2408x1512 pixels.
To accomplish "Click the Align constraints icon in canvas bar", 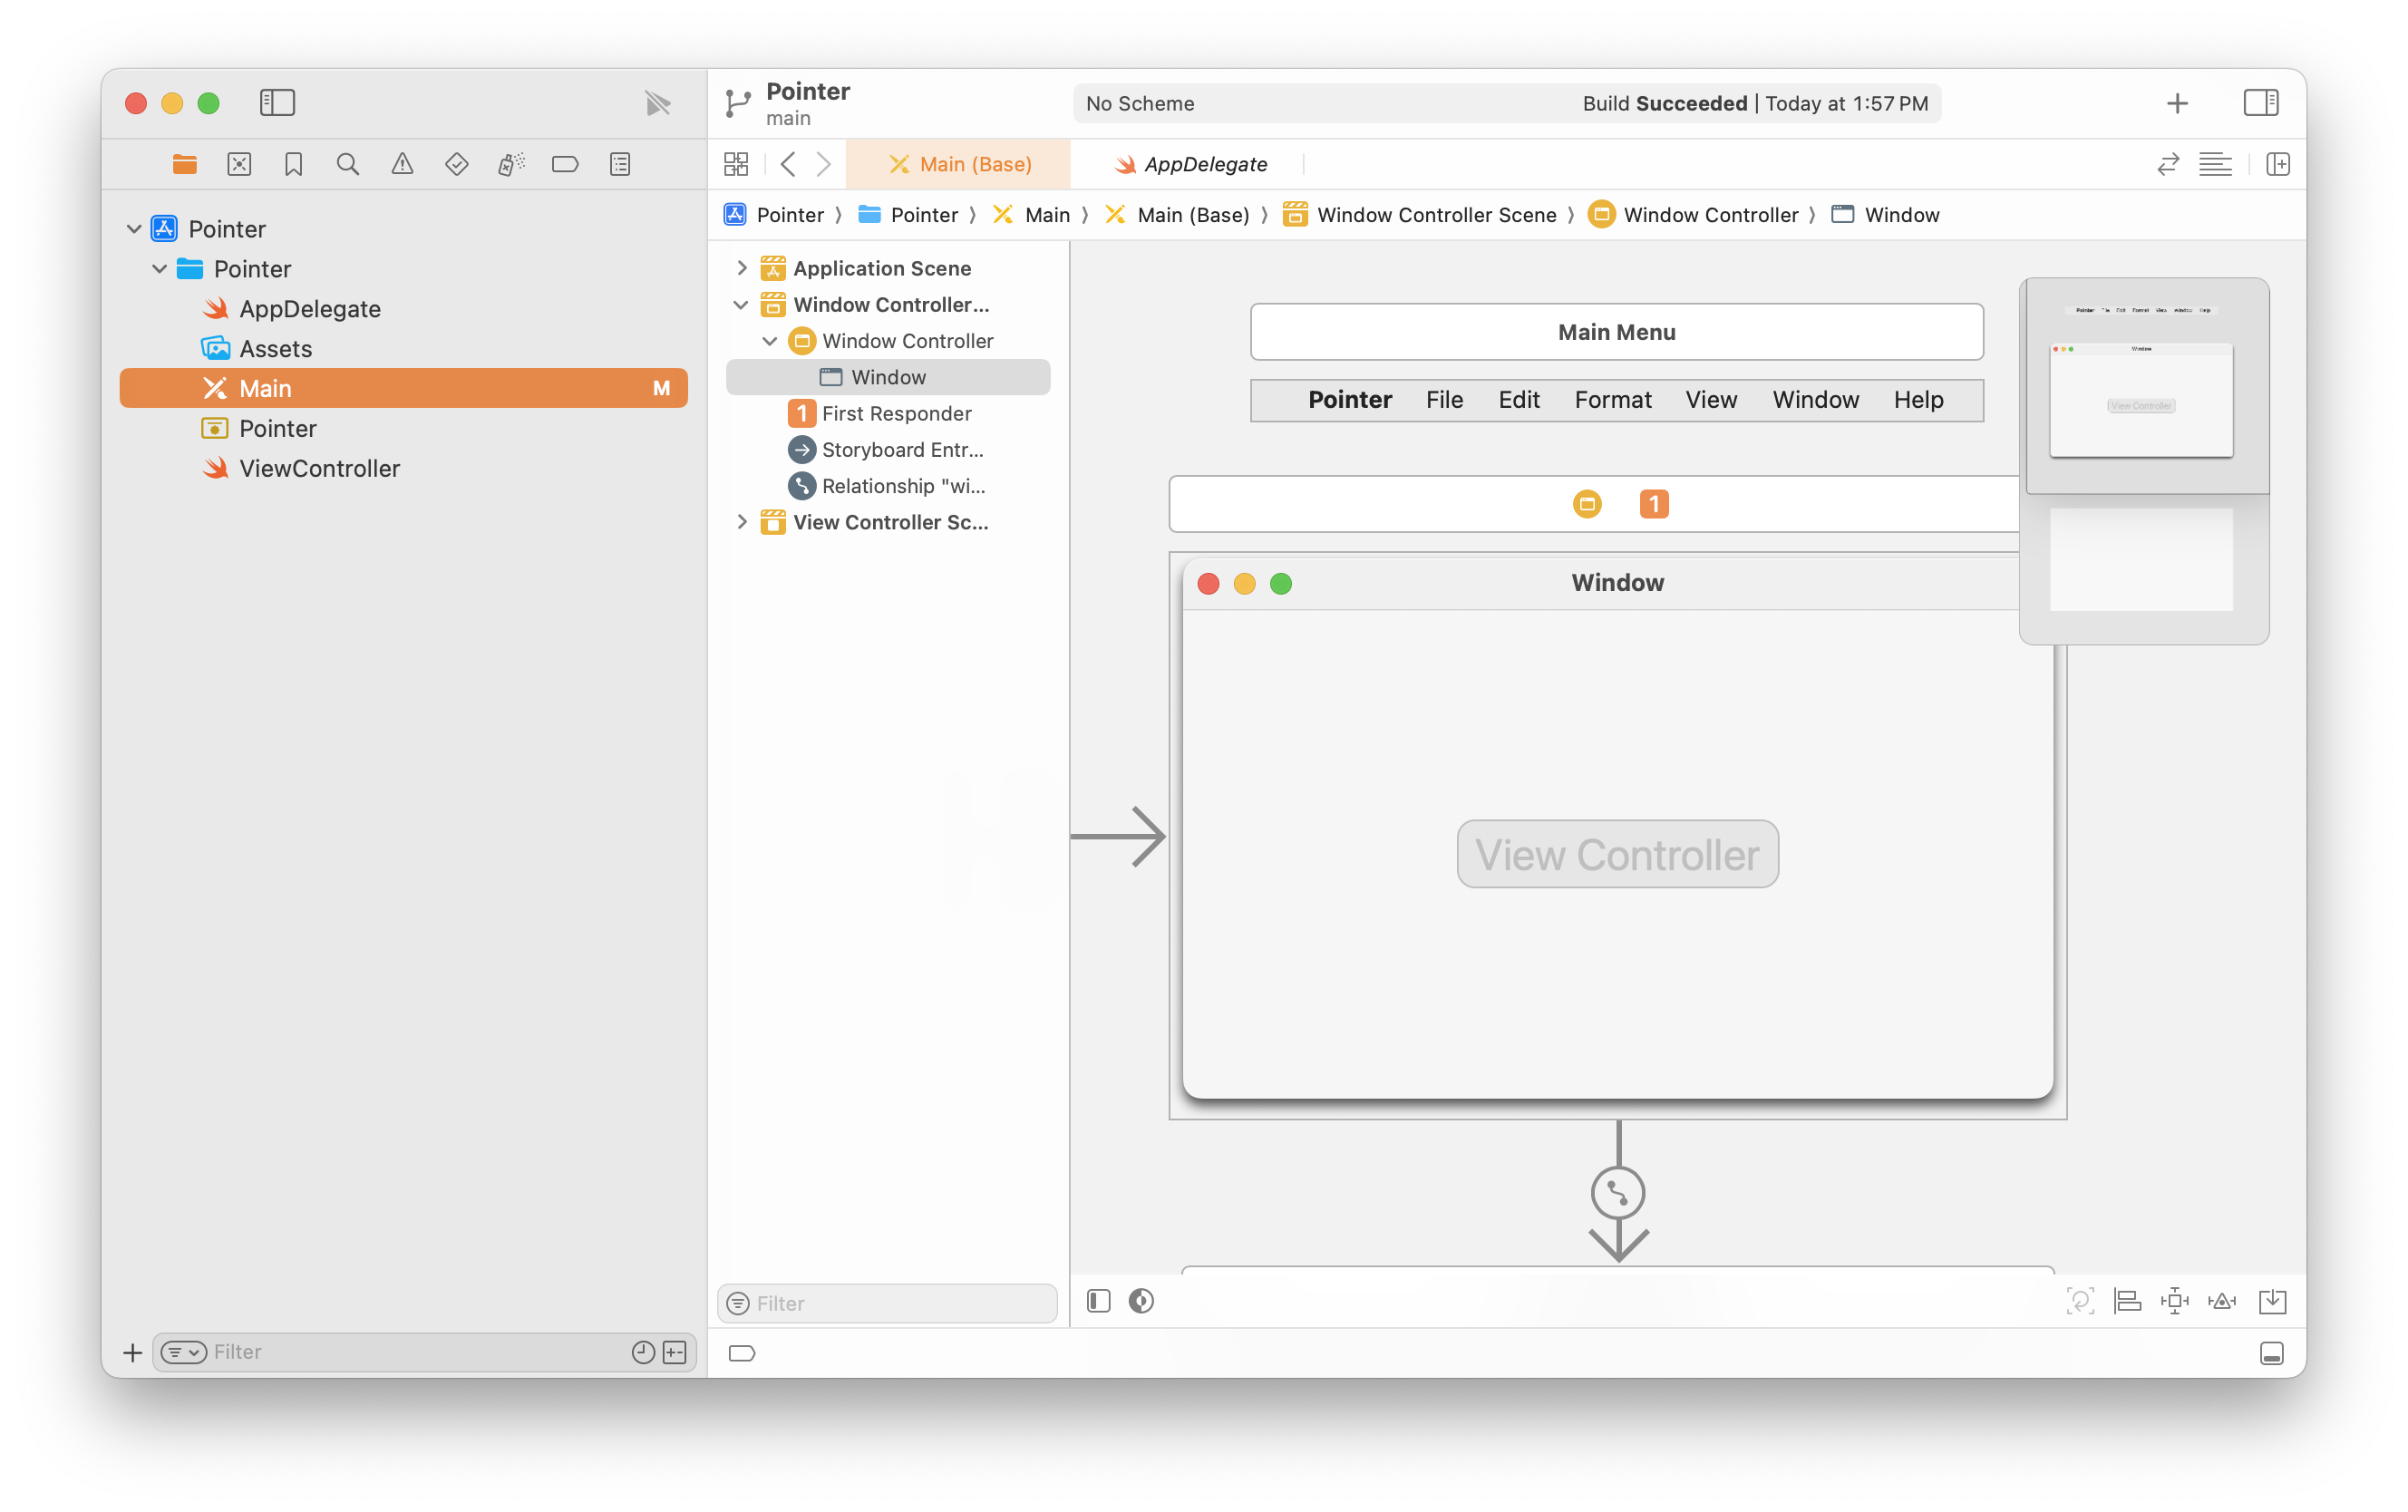I will (2127, 1301).
